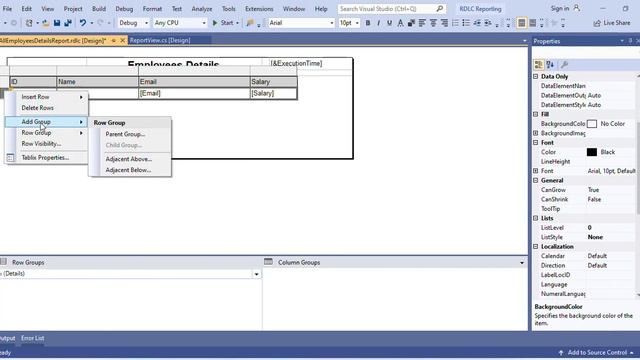
Task: Align text right
Action: pyautogui.click(x=444, y=23)
